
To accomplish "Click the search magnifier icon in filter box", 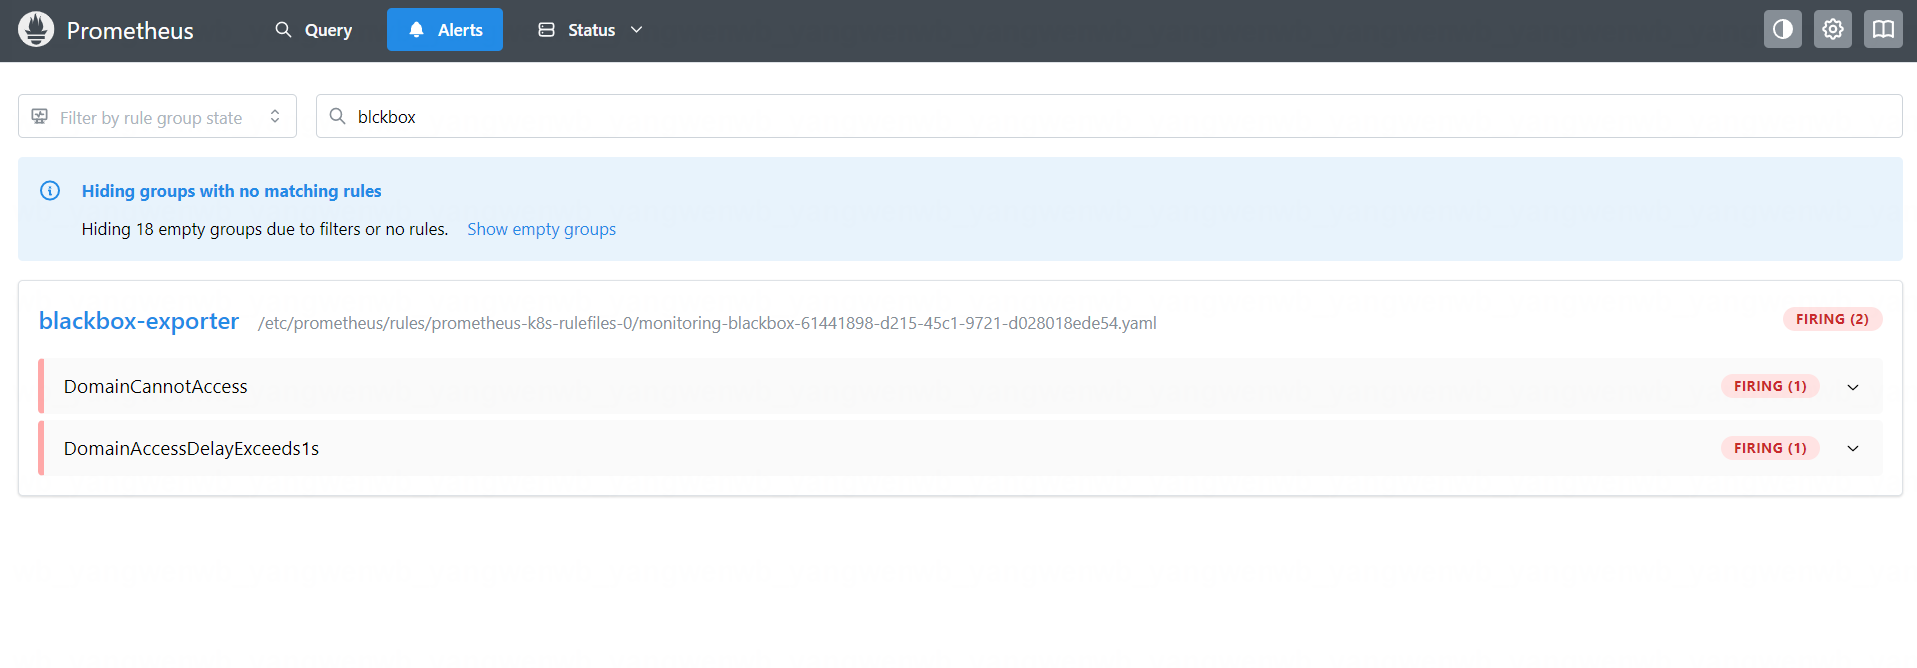I will (338, 117).
